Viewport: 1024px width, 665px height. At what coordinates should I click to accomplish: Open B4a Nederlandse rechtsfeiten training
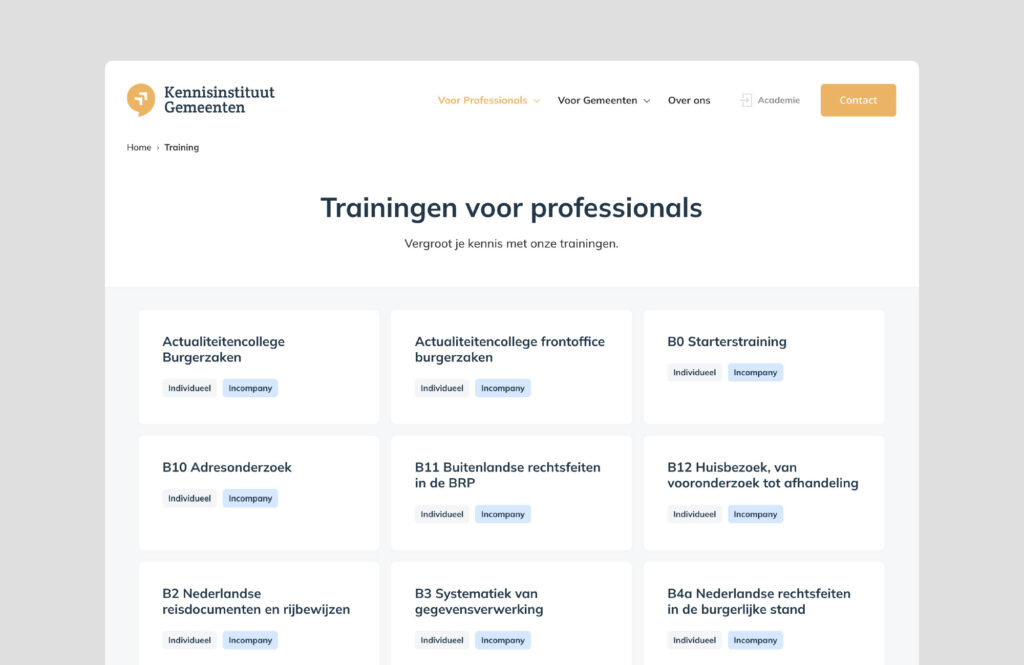pos(758,601)
